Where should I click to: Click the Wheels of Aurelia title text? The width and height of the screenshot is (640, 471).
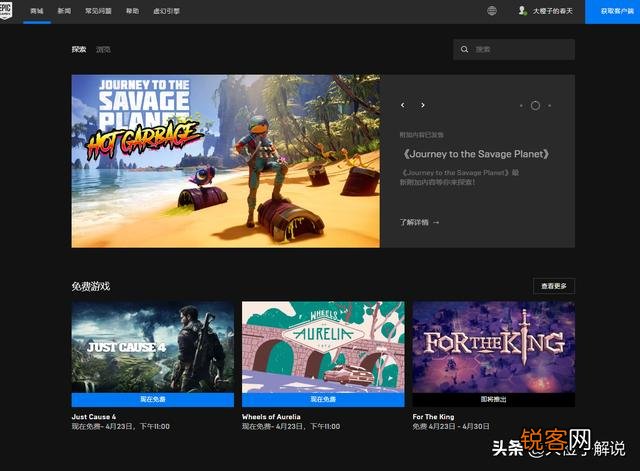[x=271, y=417]
